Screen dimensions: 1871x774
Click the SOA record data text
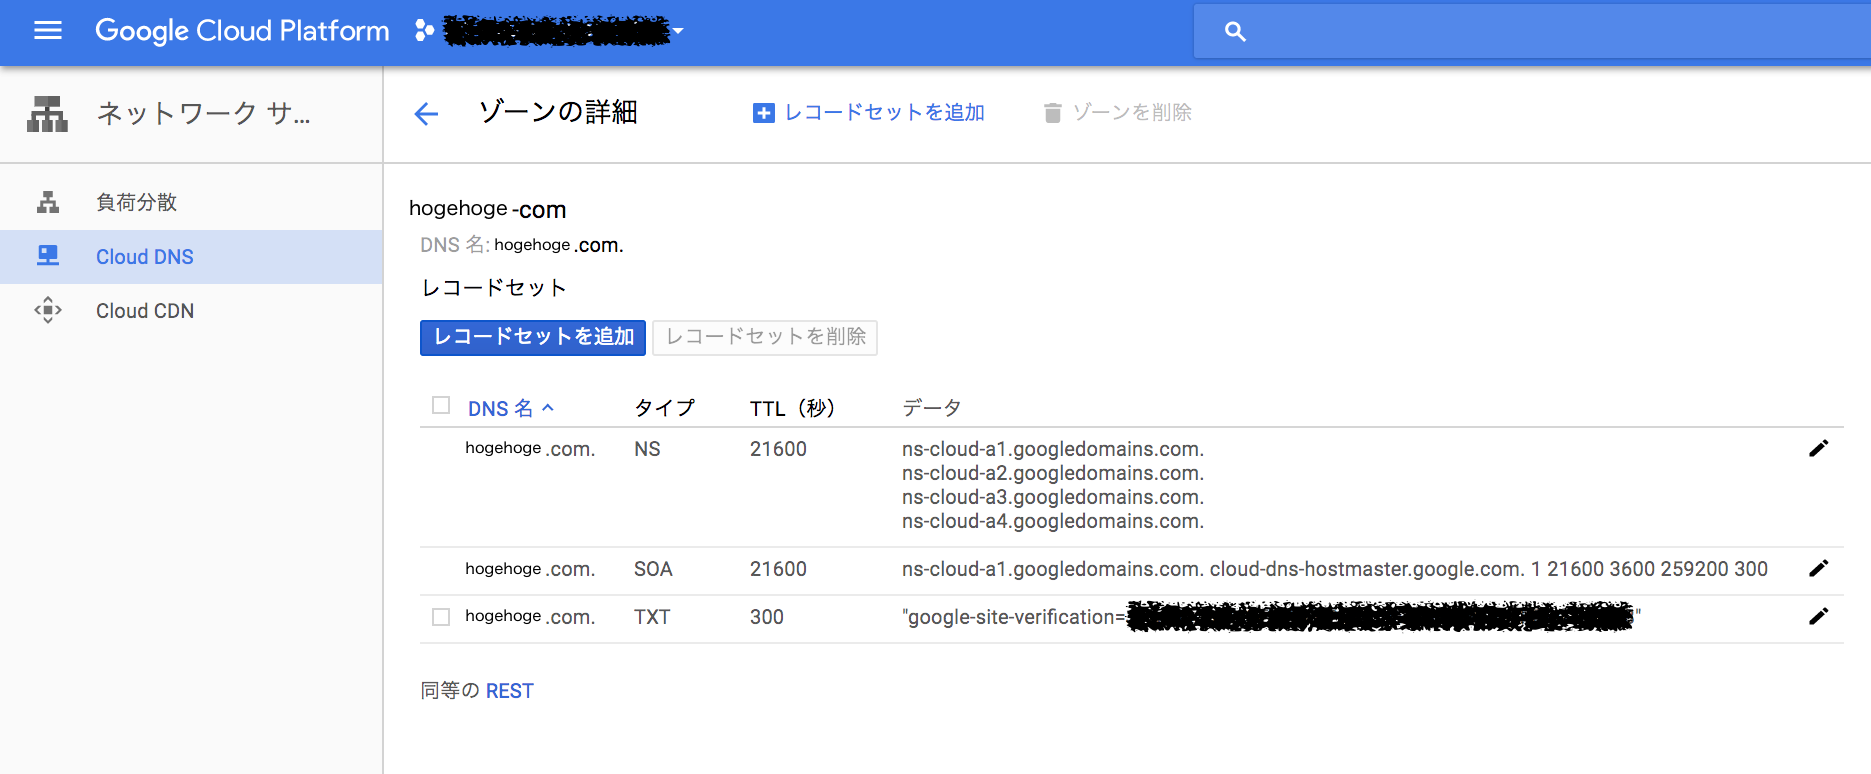tap(1335, 569)
